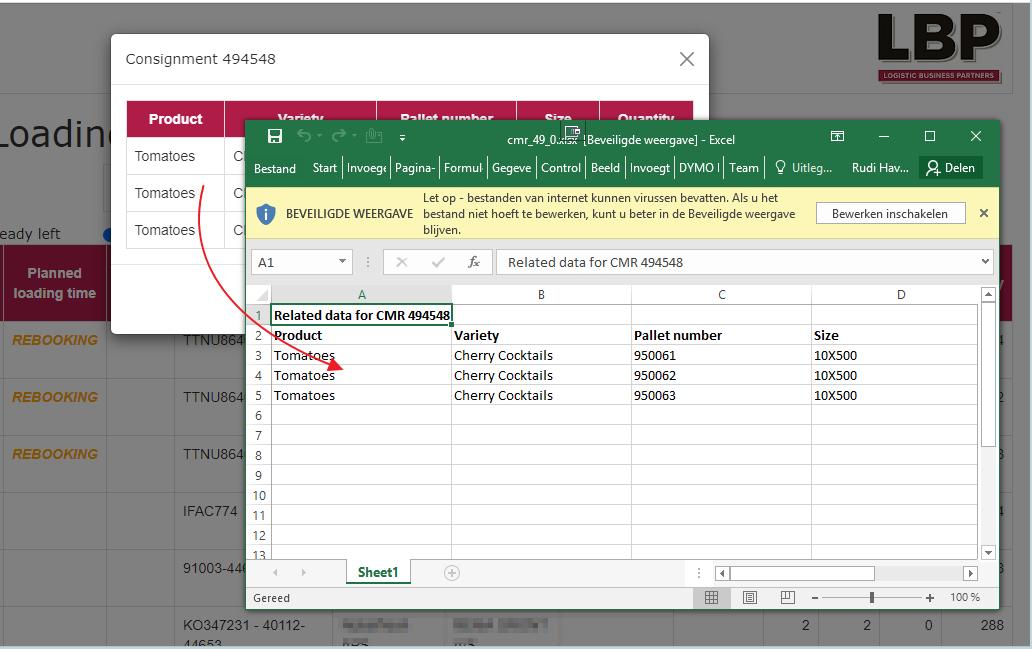Expand the formula bar with its chevron
1032x649 pixels.
coord(985,261)
